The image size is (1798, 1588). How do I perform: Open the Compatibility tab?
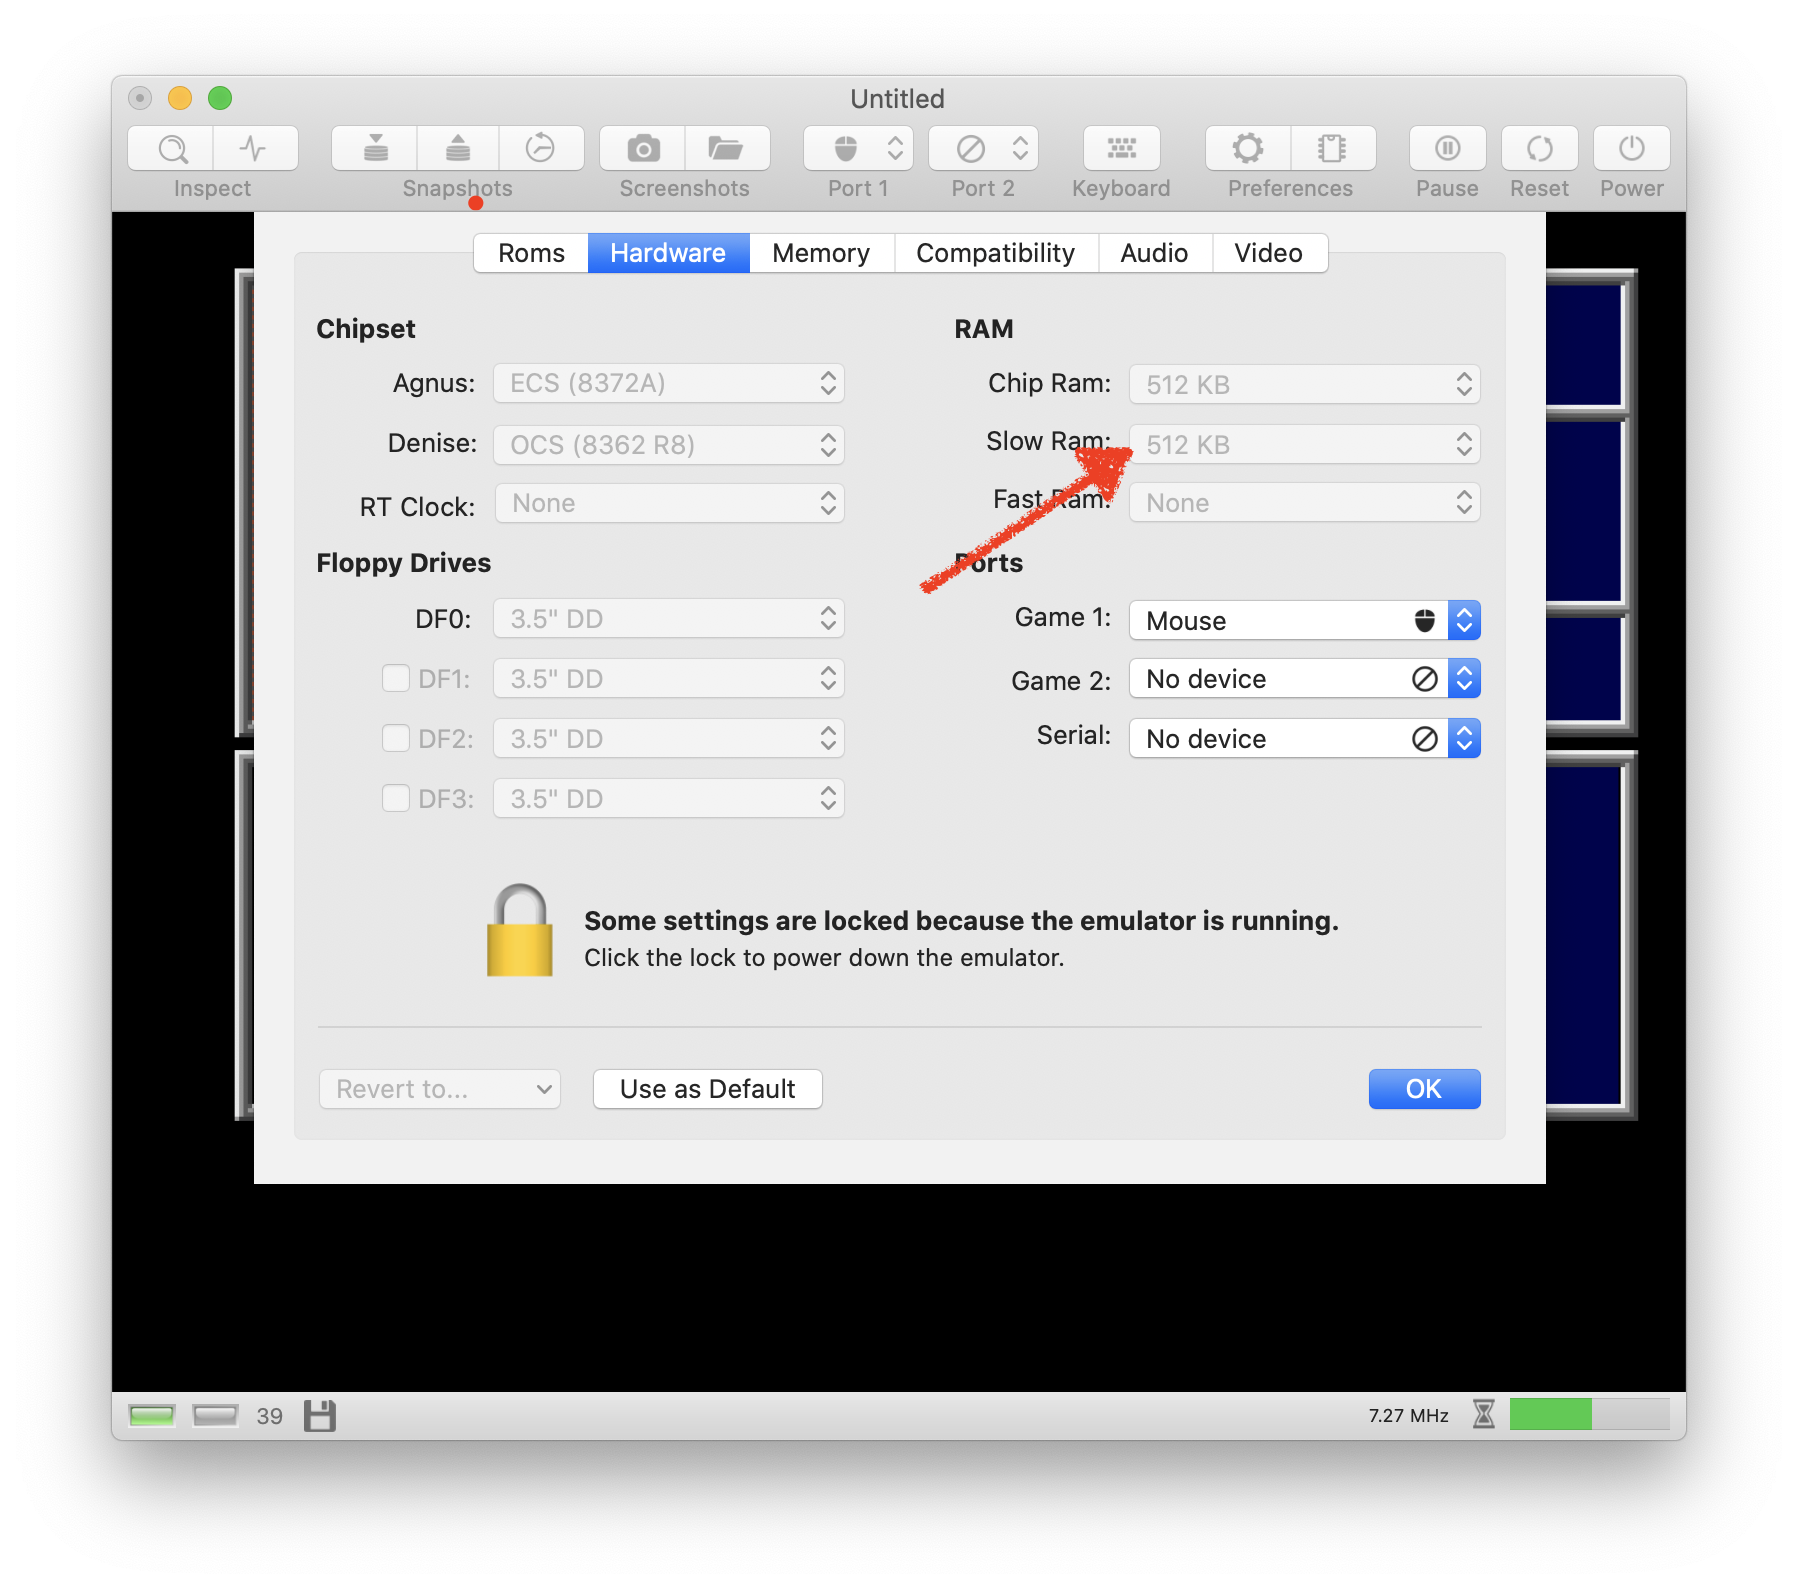click(995, 253)
